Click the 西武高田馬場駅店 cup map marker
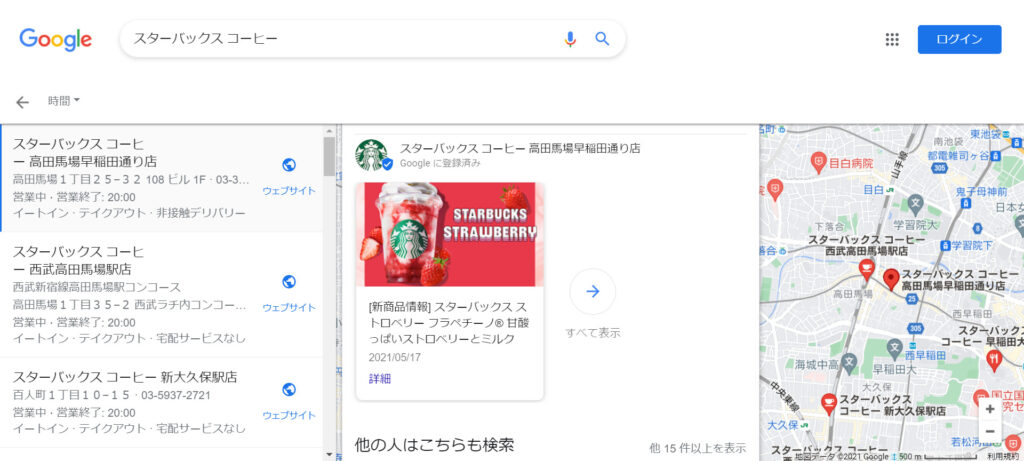The width and height of the screenshot is (1024, 461). pyautogui.click(x=867, y=268)
